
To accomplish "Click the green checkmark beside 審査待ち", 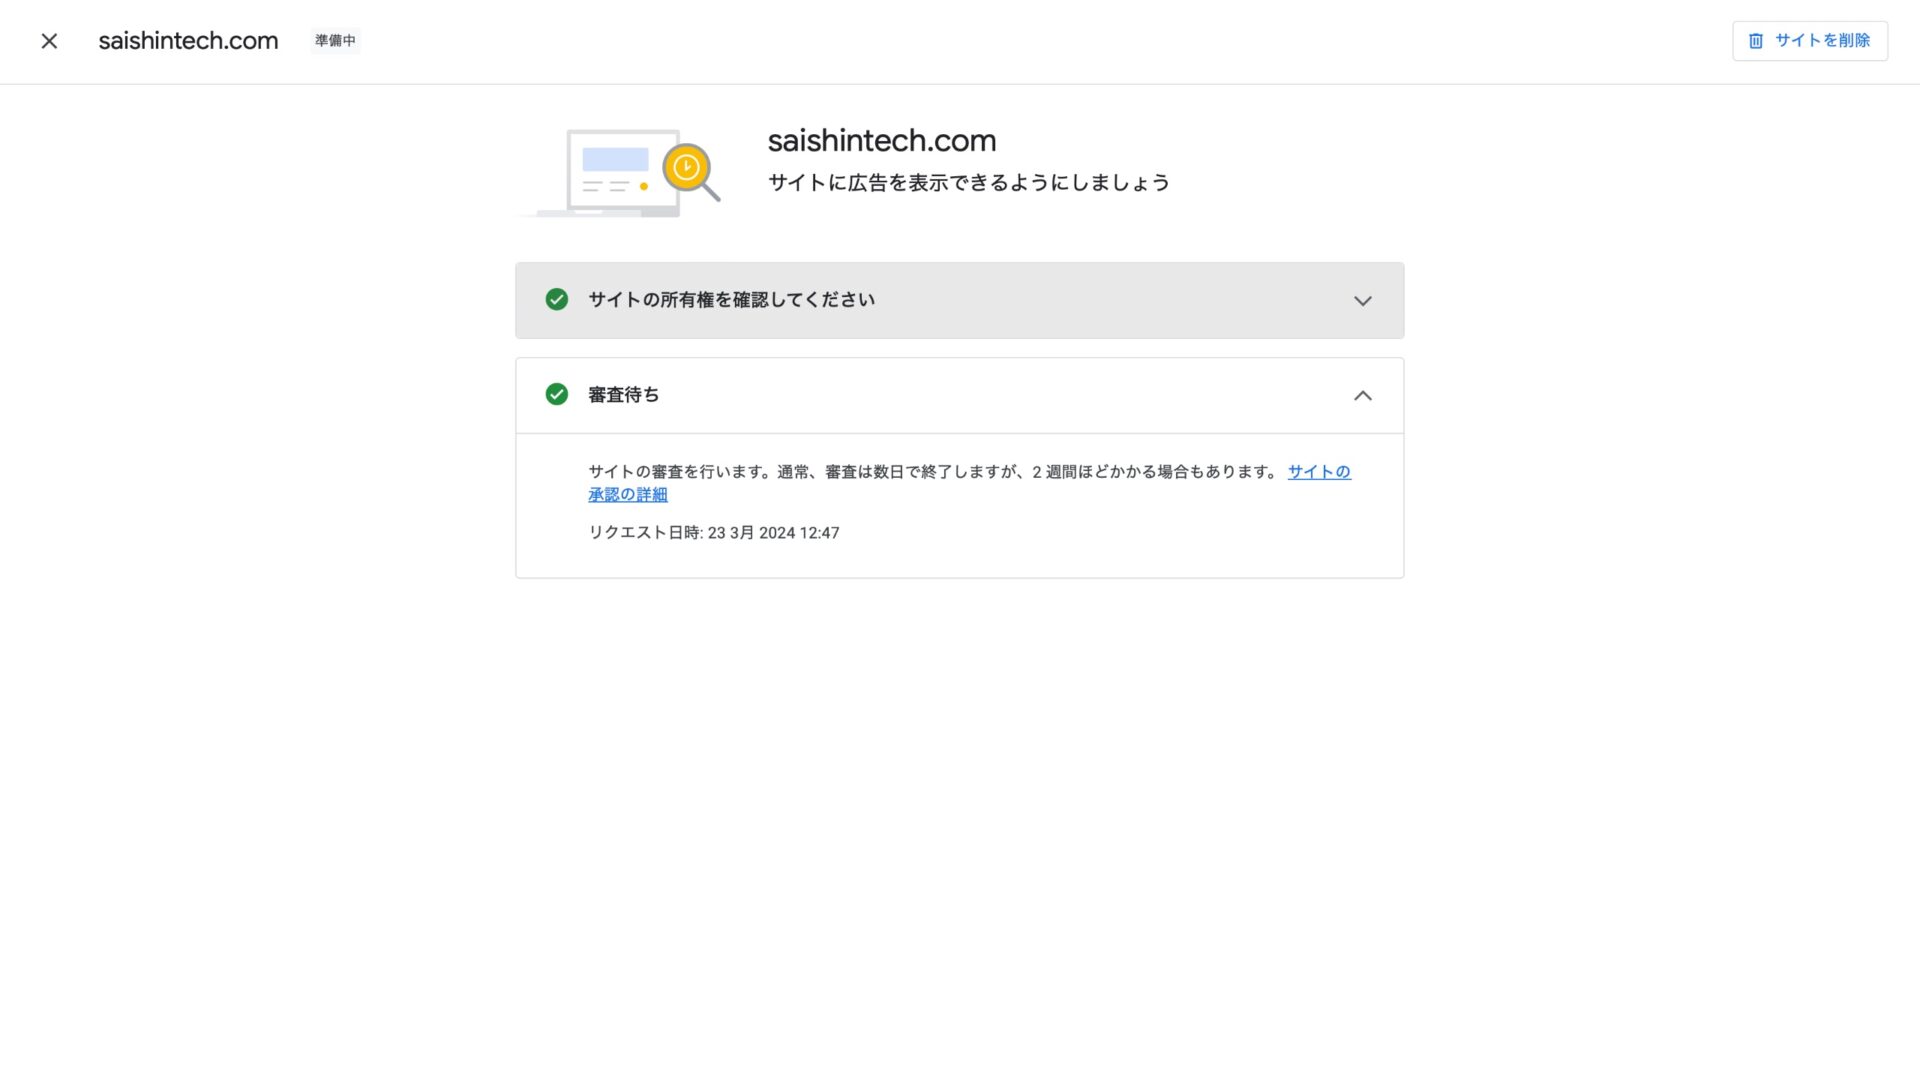I will pyautogui.click(x=557, y=395).
